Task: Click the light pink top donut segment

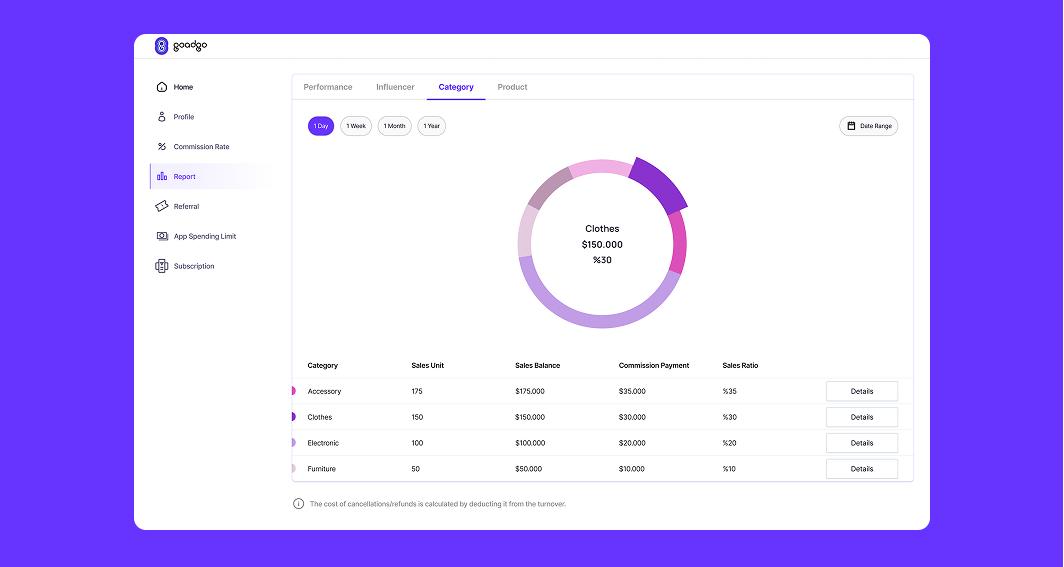Action: [600, 167]
